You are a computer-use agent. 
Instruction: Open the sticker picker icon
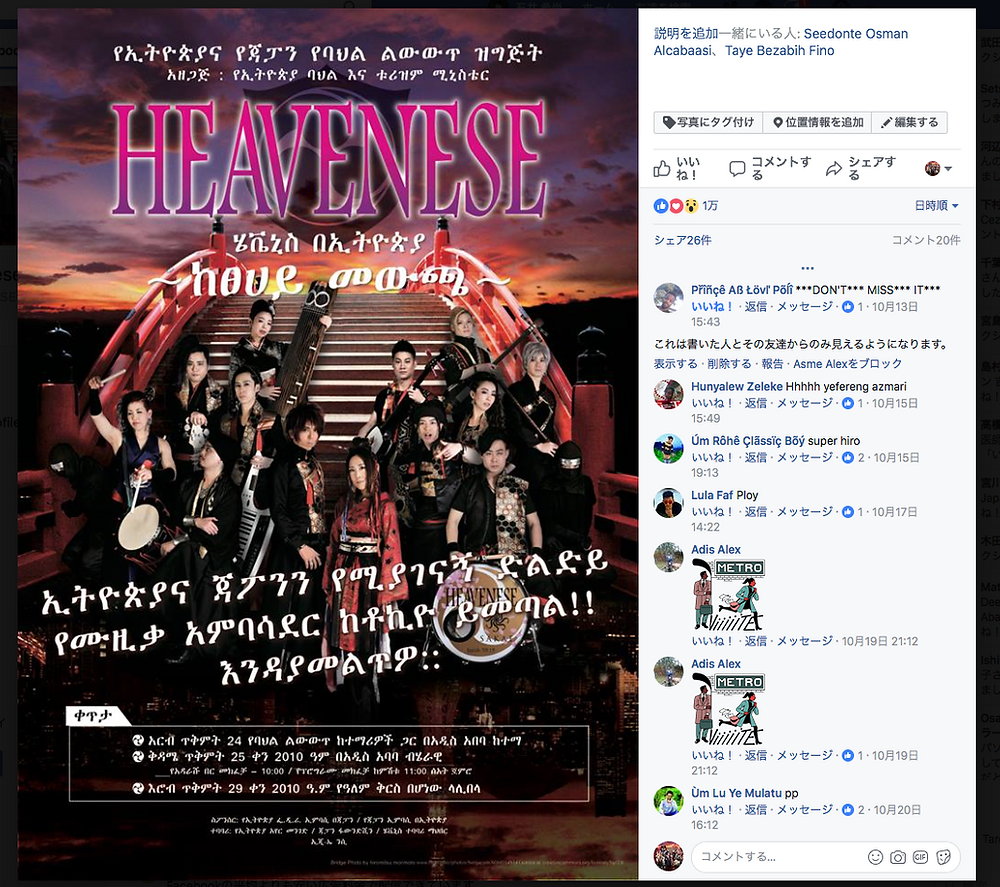point(943,857)
